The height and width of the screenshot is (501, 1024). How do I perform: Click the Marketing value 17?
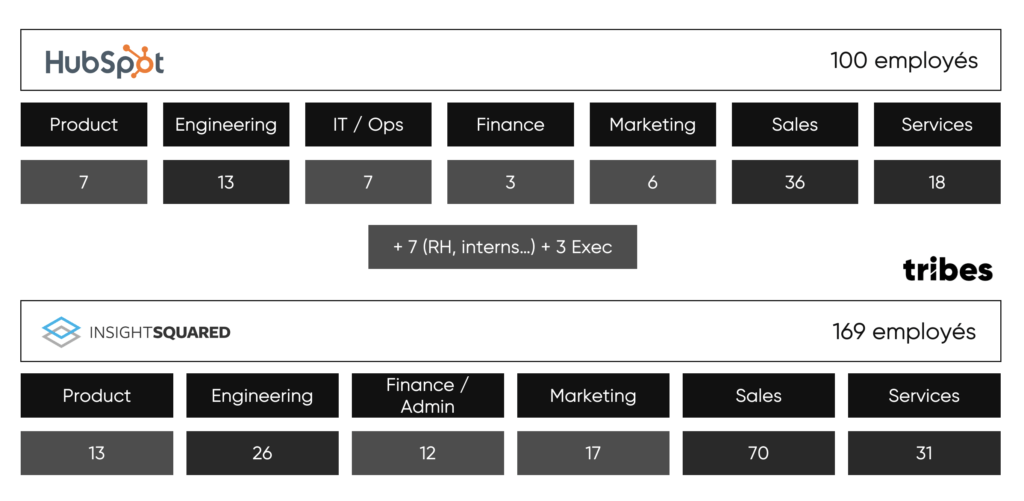[x=593, y=453]
